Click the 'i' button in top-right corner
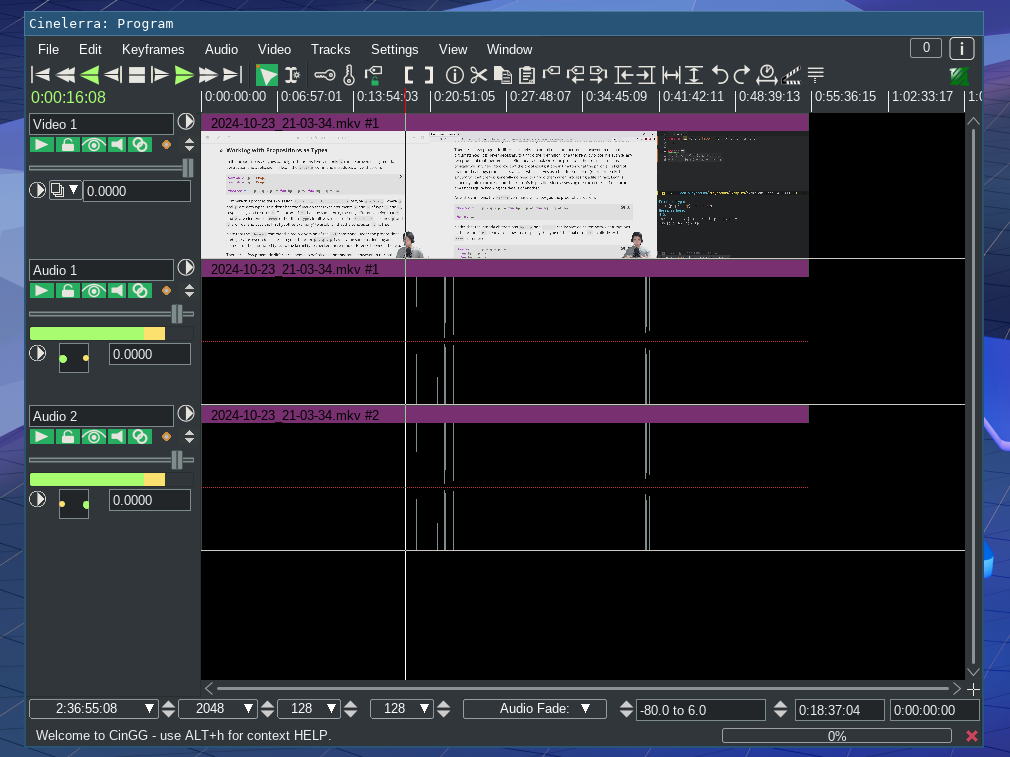This screenshot has width=1010, height=757. pyautogui.click(x=961, y=48)
